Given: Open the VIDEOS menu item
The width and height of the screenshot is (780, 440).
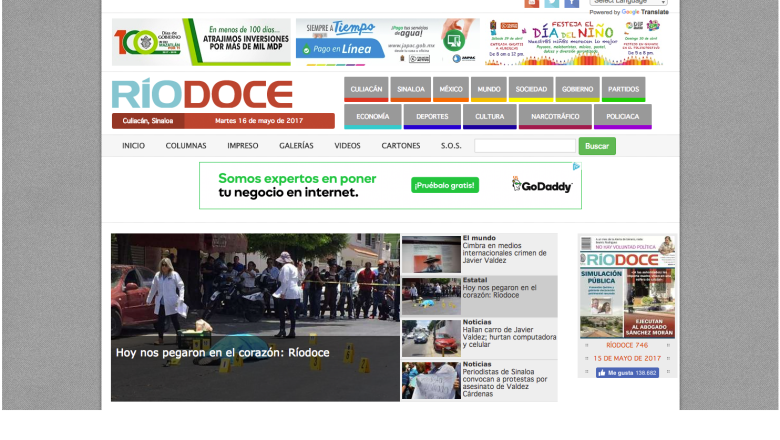Looking at the screenshot, I should [x=347, y=146].
